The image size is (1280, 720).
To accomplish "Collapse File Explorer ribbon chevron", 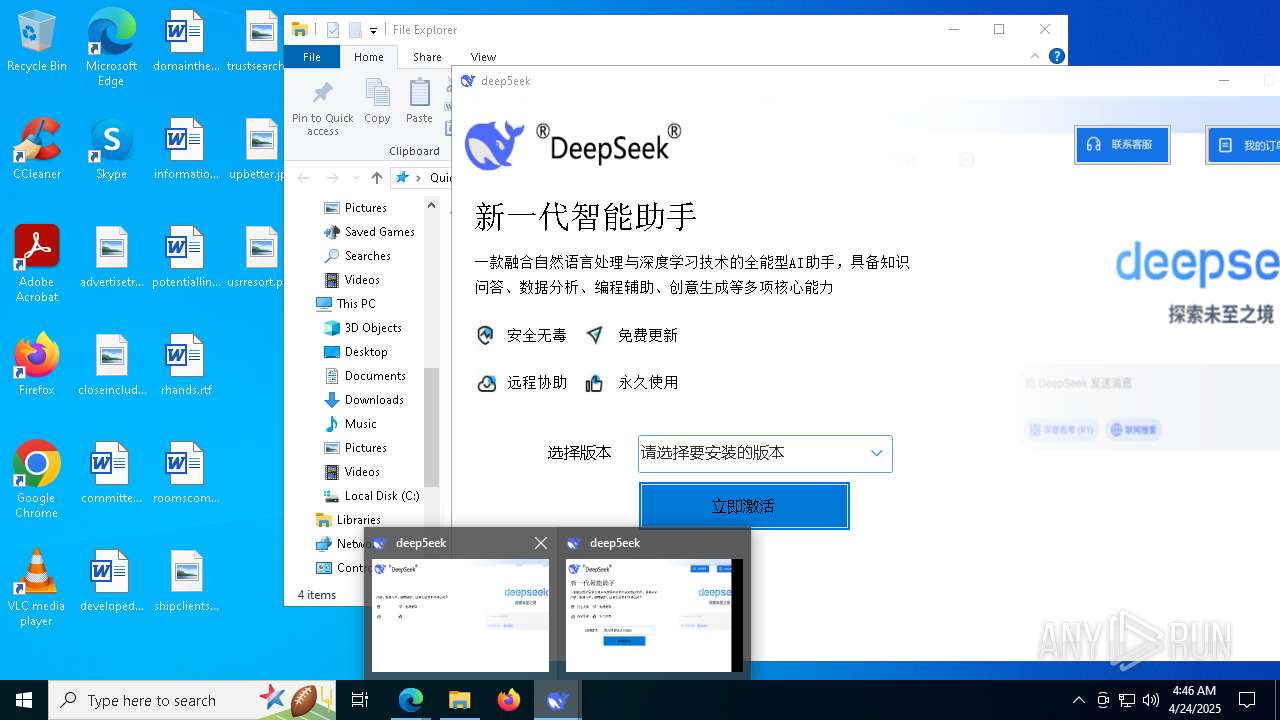I will (1035, 56).
